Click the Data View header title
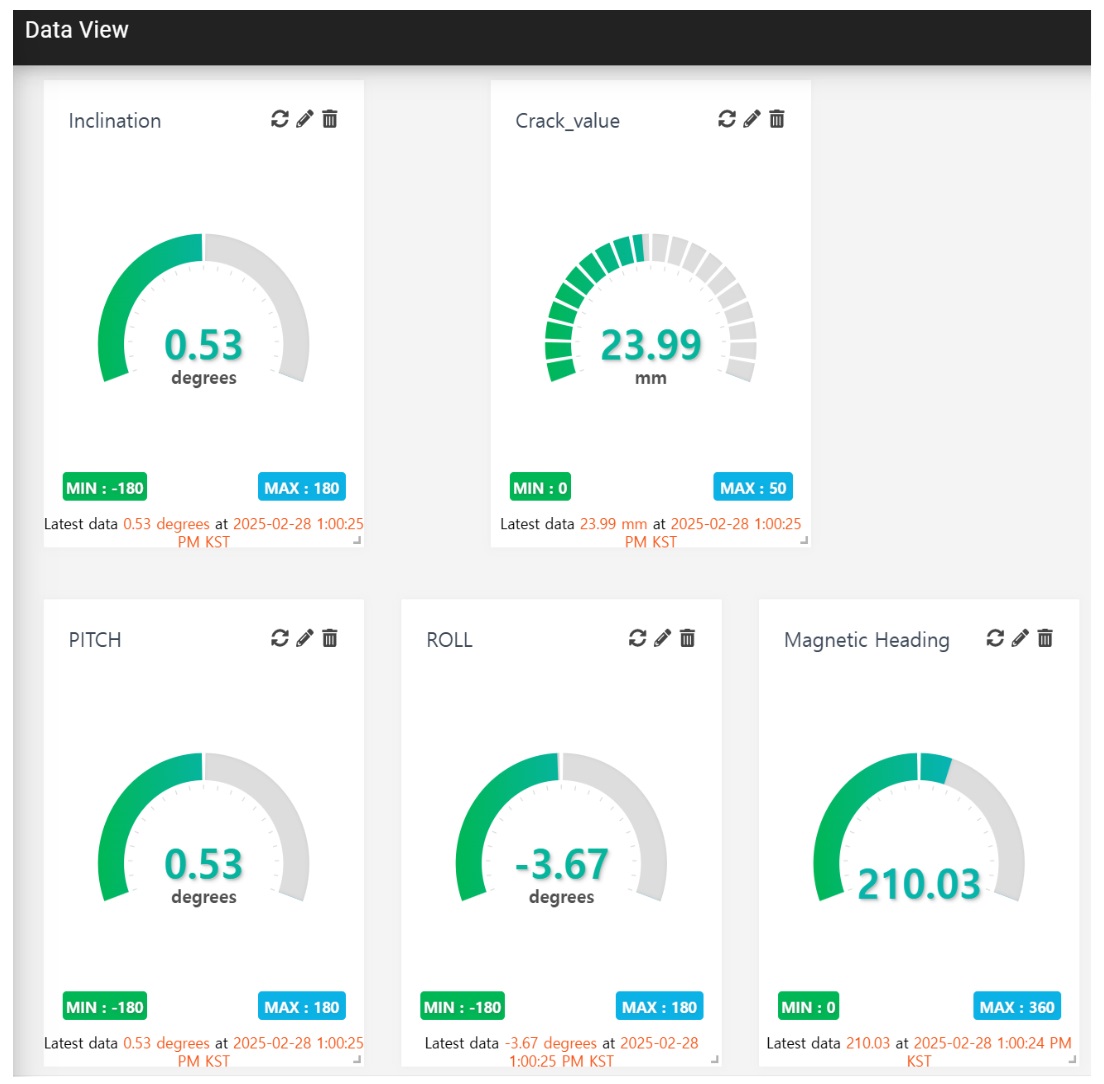Screen dimensions: 1104x1084 (x=77, y=30)
